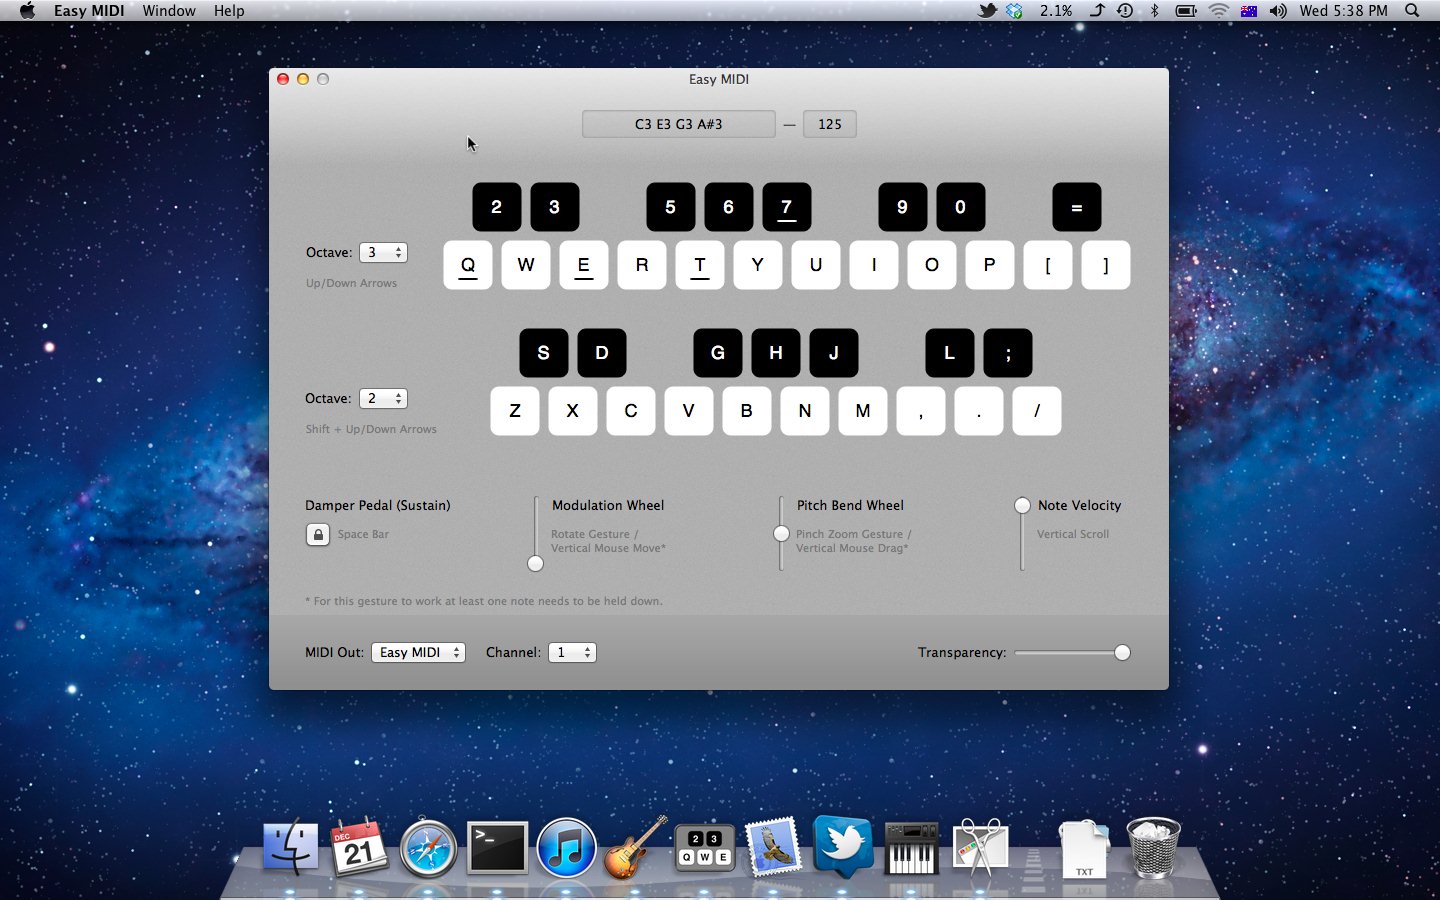This screenshot has height=900, width=1440.
Task: Click the "Shift + Up/Down Arrows" hint text
Action: pyautogui.click(x=371, y=429)
